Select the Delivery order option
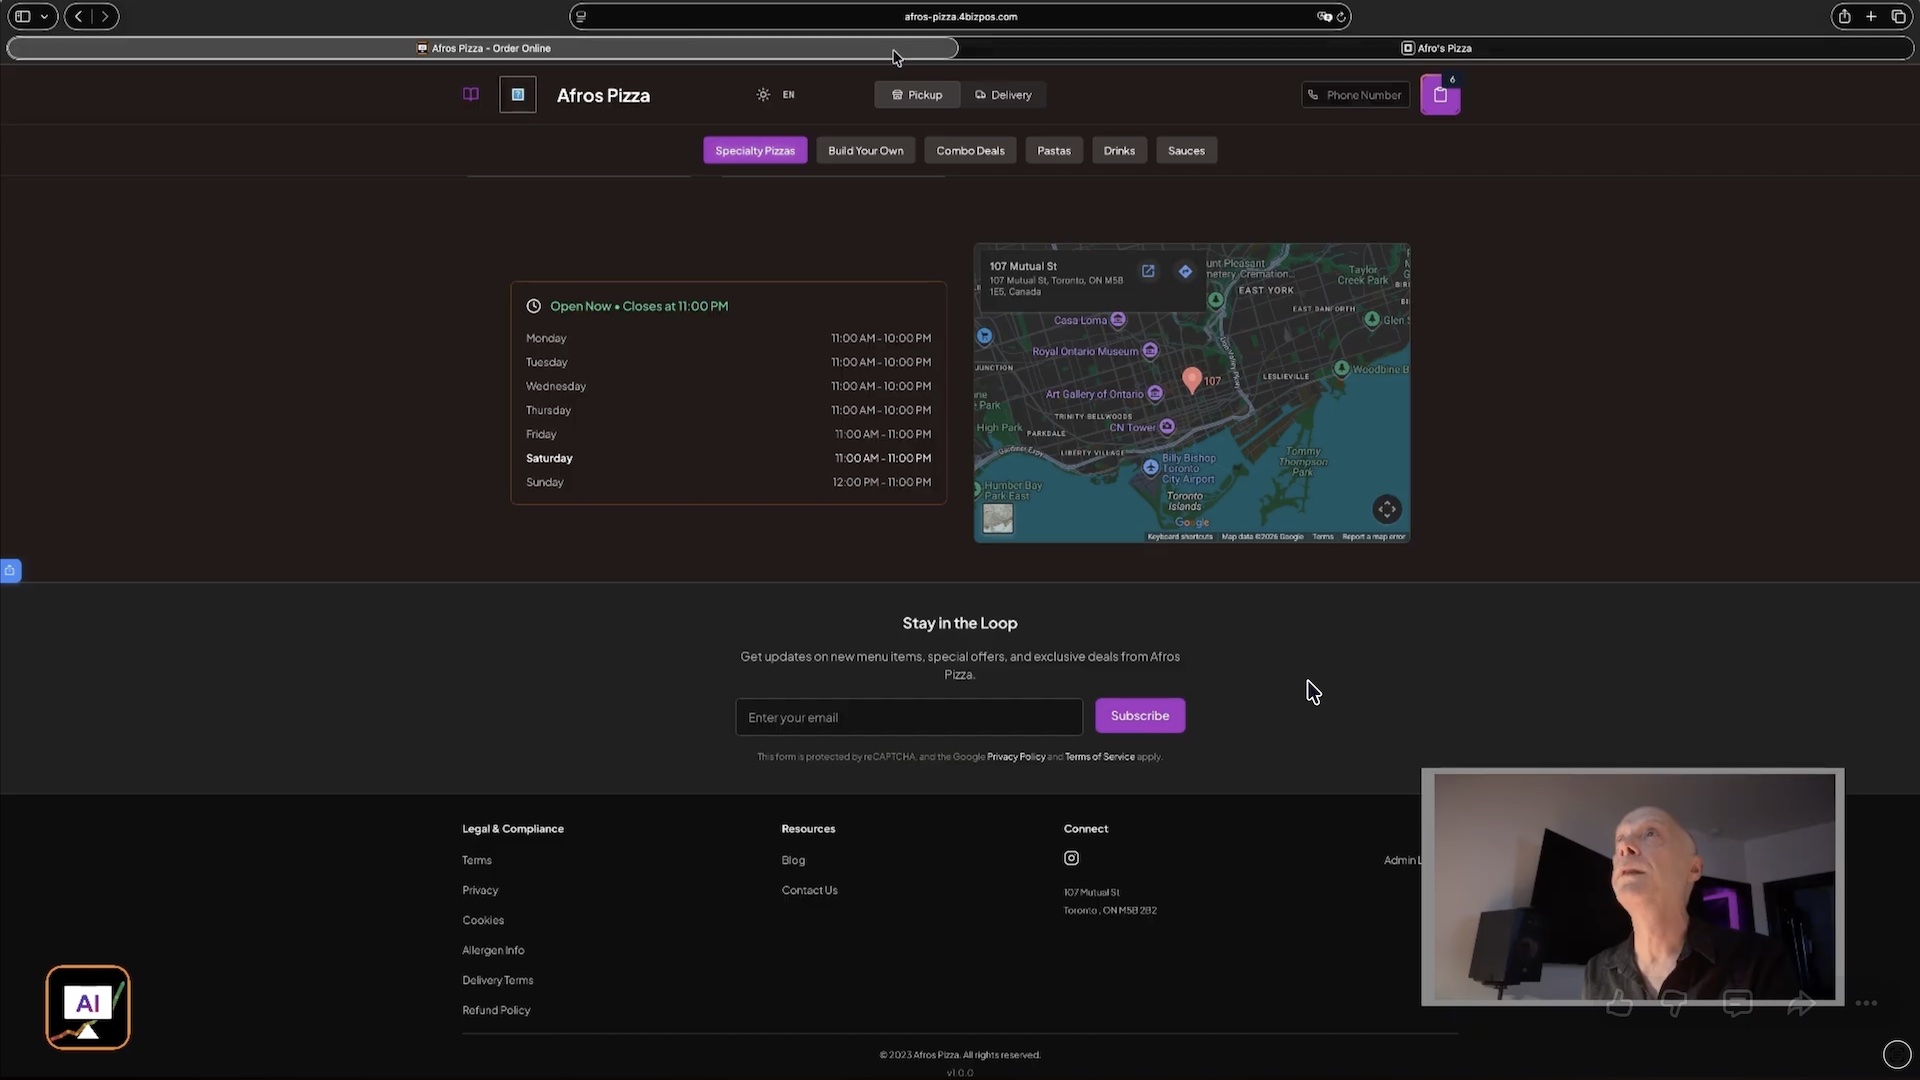The image size is (1920, 1080). [1003, 95]
